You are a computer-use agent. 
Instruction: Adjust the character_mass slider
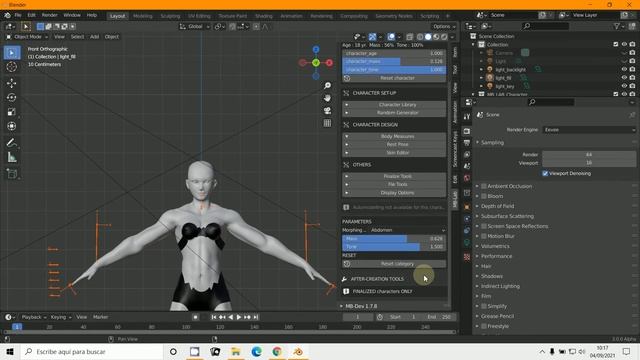(394, 61)
